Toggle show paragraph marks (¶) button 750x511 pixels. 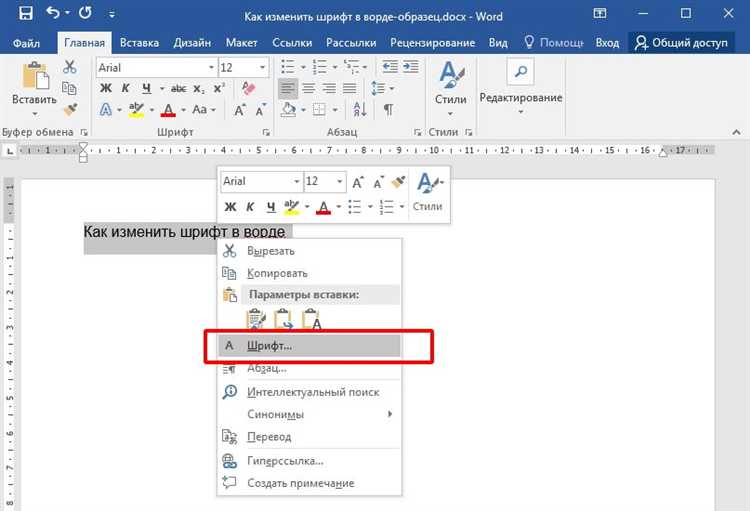[388, 110]
